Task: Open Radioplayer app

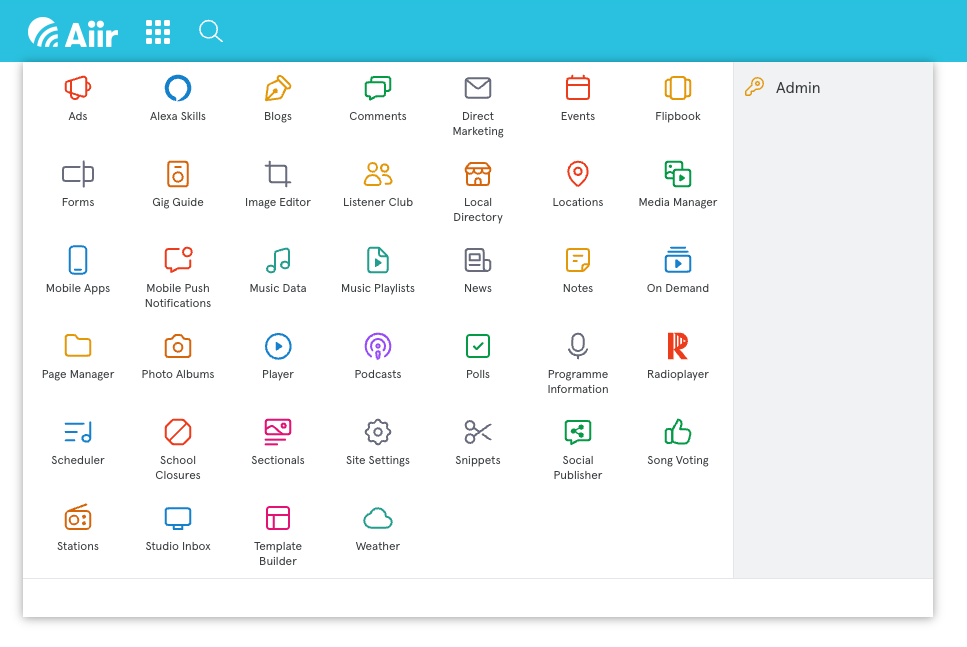Action: 678,347
